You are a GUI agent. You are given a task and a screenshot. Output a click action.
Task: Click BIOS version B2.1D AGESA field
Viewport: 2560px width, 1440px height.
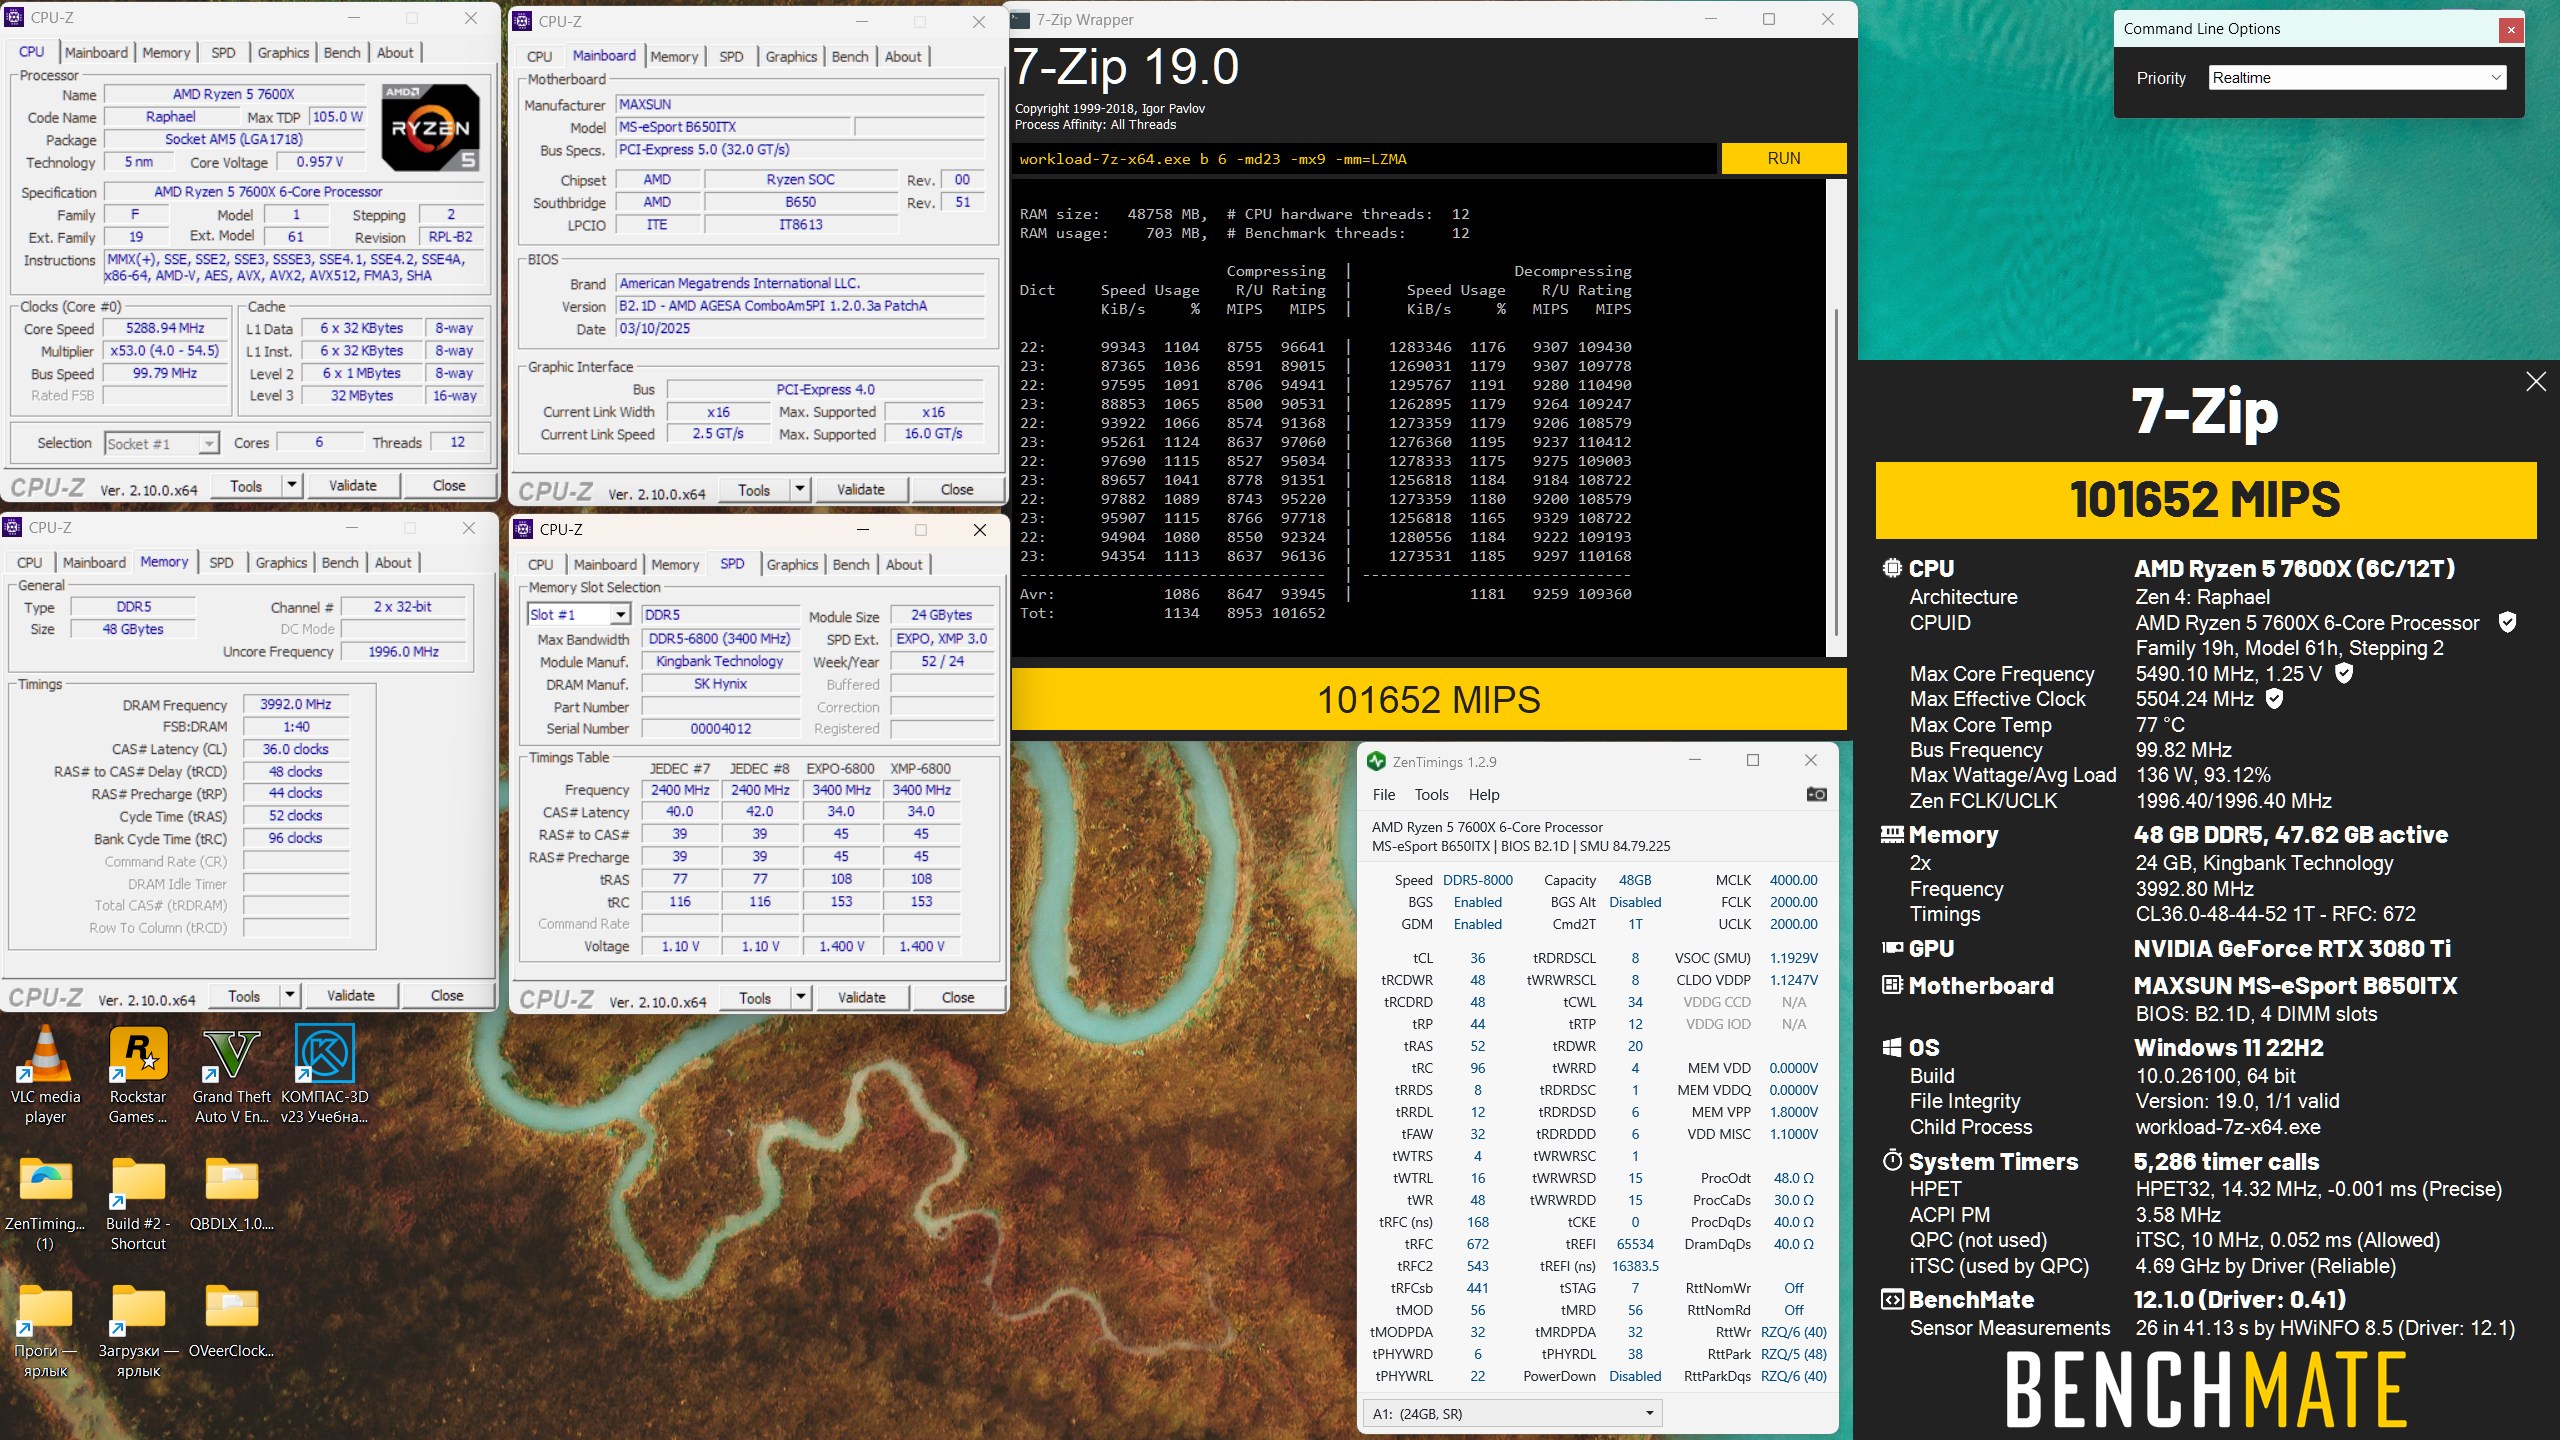(x=800, y=306)
